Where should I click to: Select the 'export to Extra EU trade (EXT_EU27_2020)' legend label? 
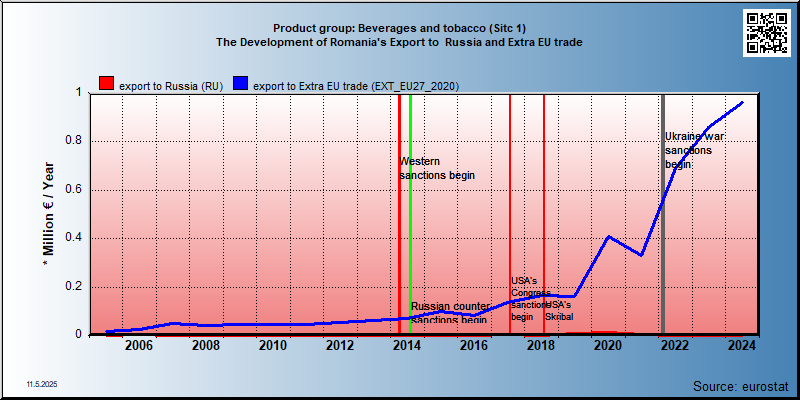click(356, 86)
